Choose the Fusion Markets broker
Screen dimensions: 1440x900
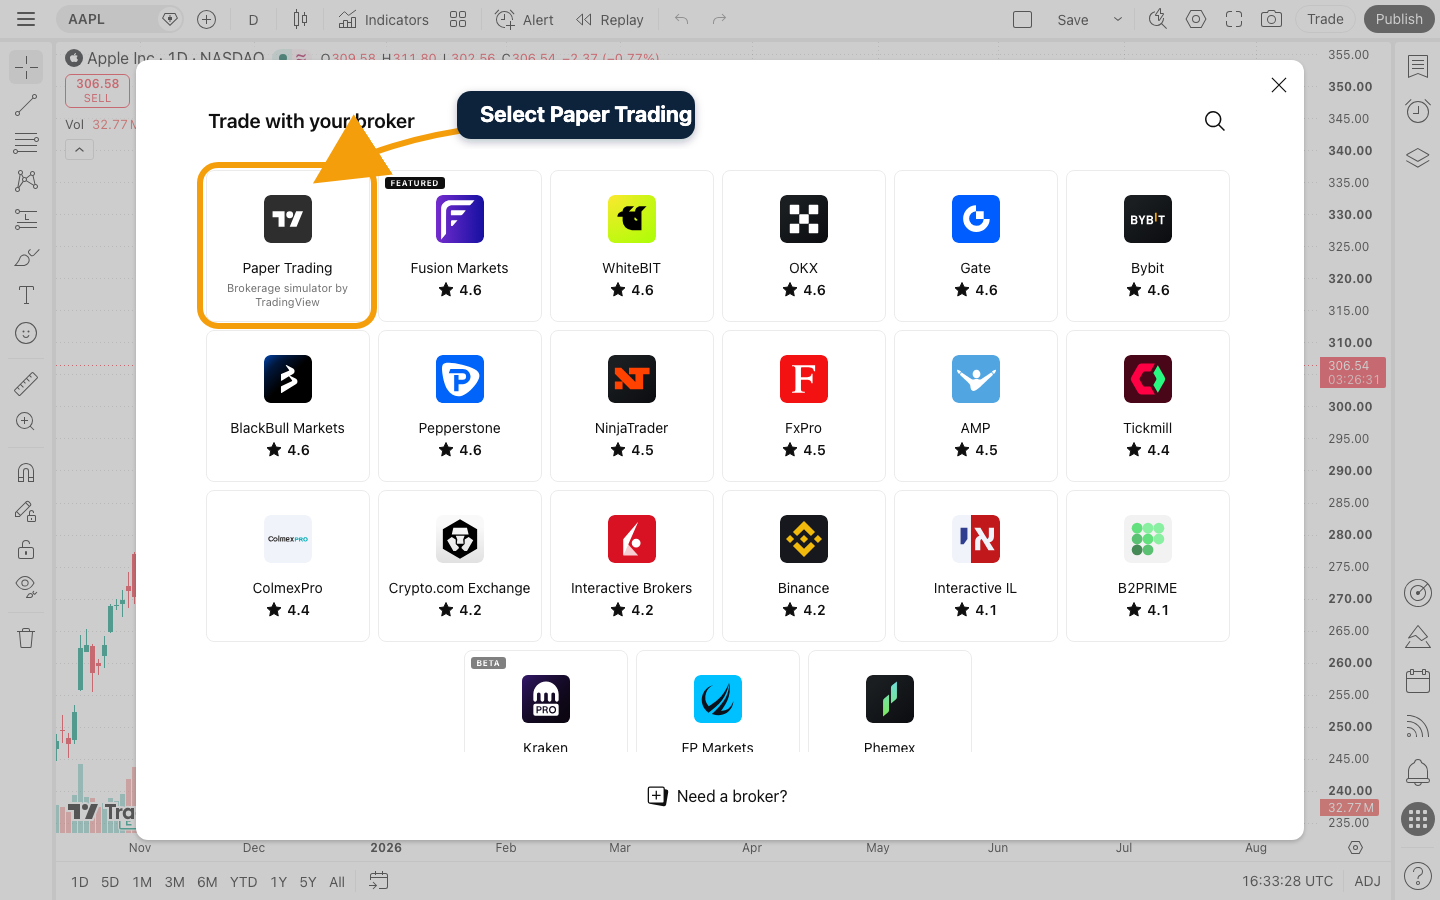click(x=460, y=246)
